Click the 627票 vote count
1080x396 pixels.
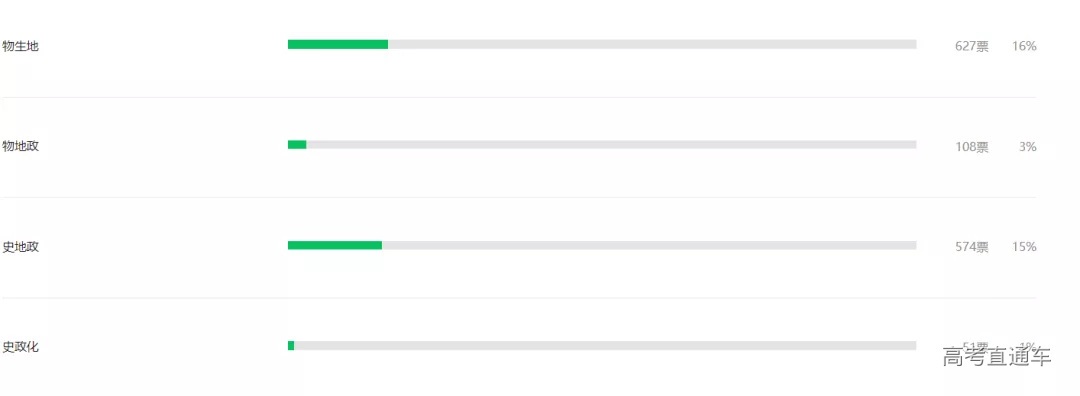[x=971, y=46]
